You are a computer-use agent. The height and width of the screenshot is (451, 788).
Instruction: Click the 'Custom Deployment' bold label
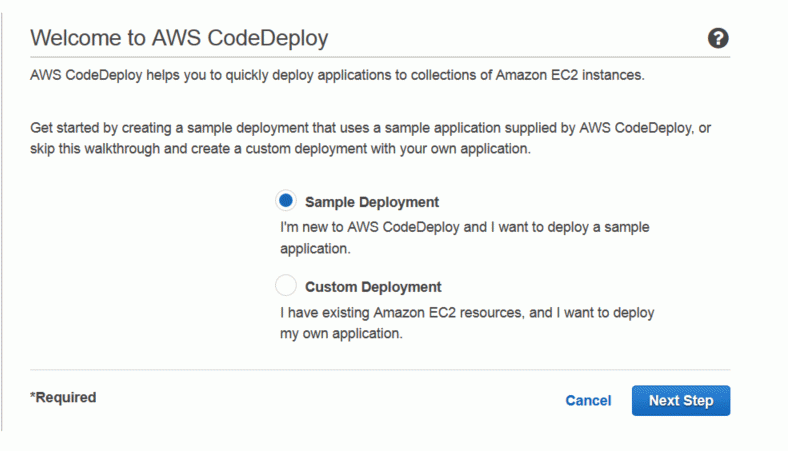[x=373, y=287]
